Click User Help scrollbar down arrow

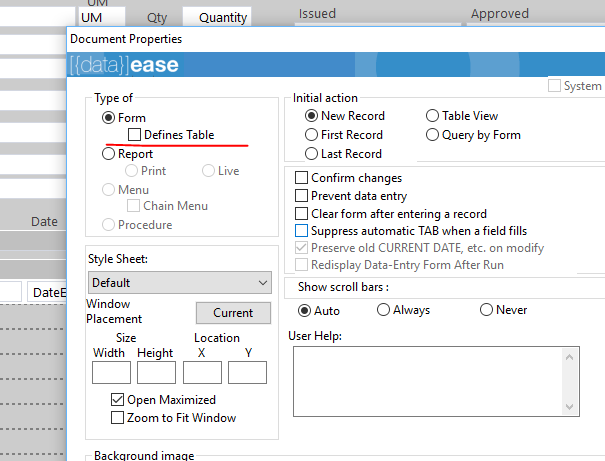click(570, 407)
